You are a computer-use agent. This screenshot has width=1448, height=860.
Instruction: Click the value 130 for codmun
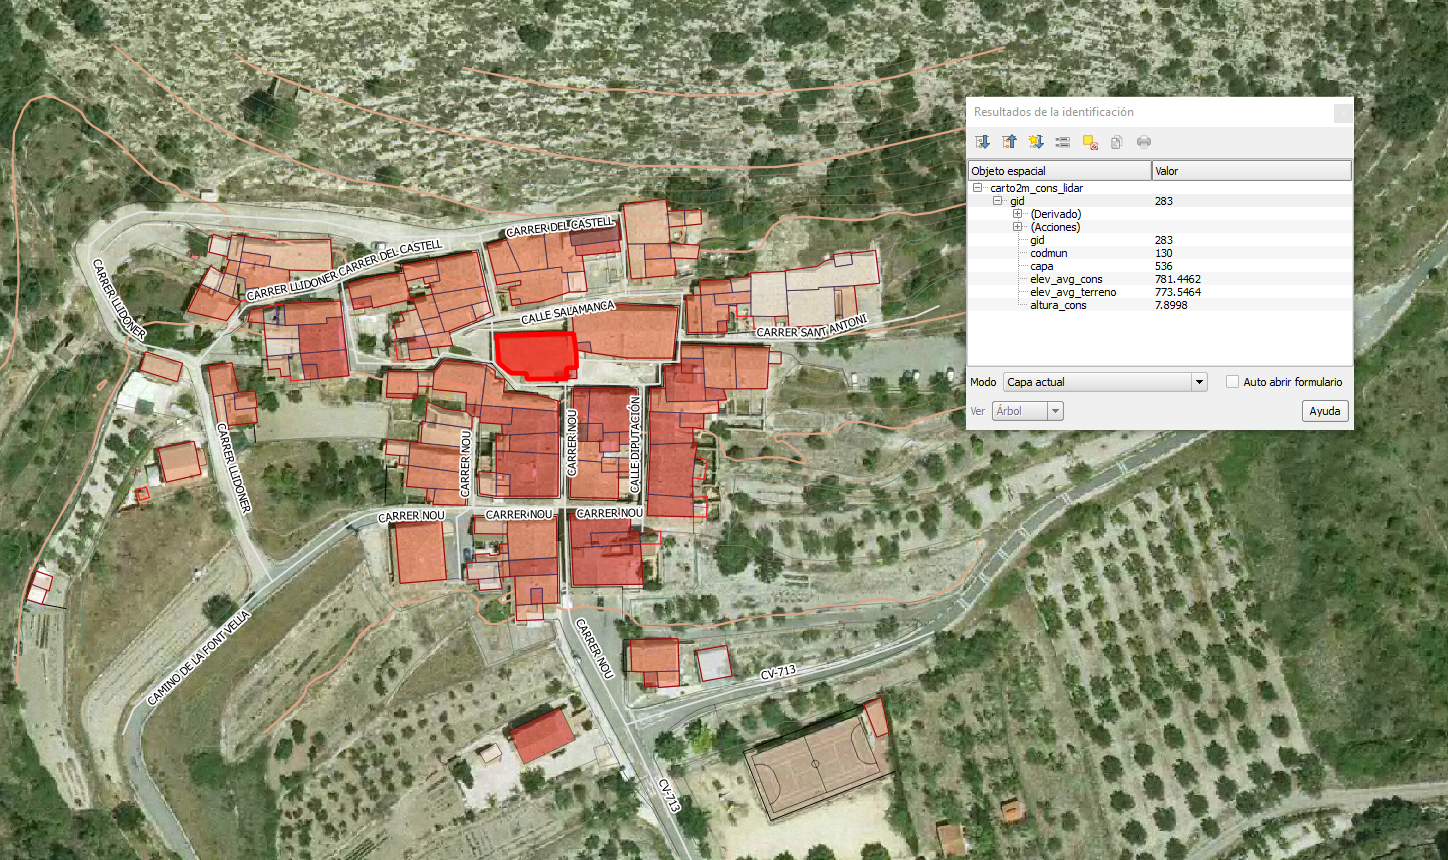1163,253
